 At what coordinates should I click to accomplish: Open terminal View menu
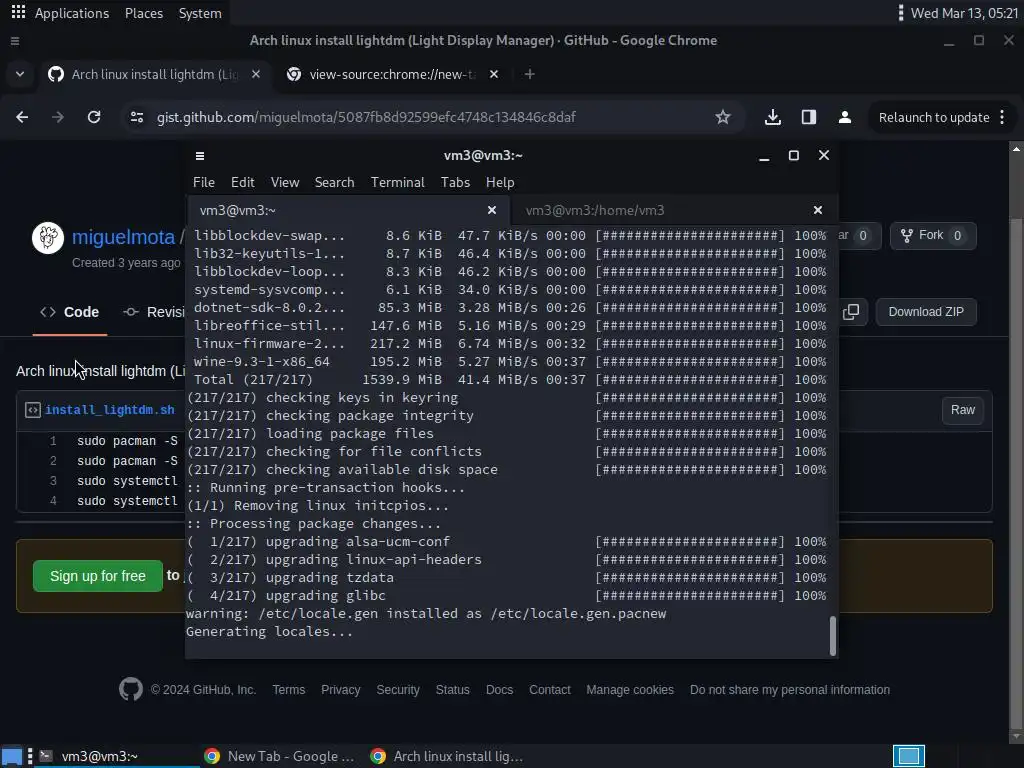coord(285,183)
